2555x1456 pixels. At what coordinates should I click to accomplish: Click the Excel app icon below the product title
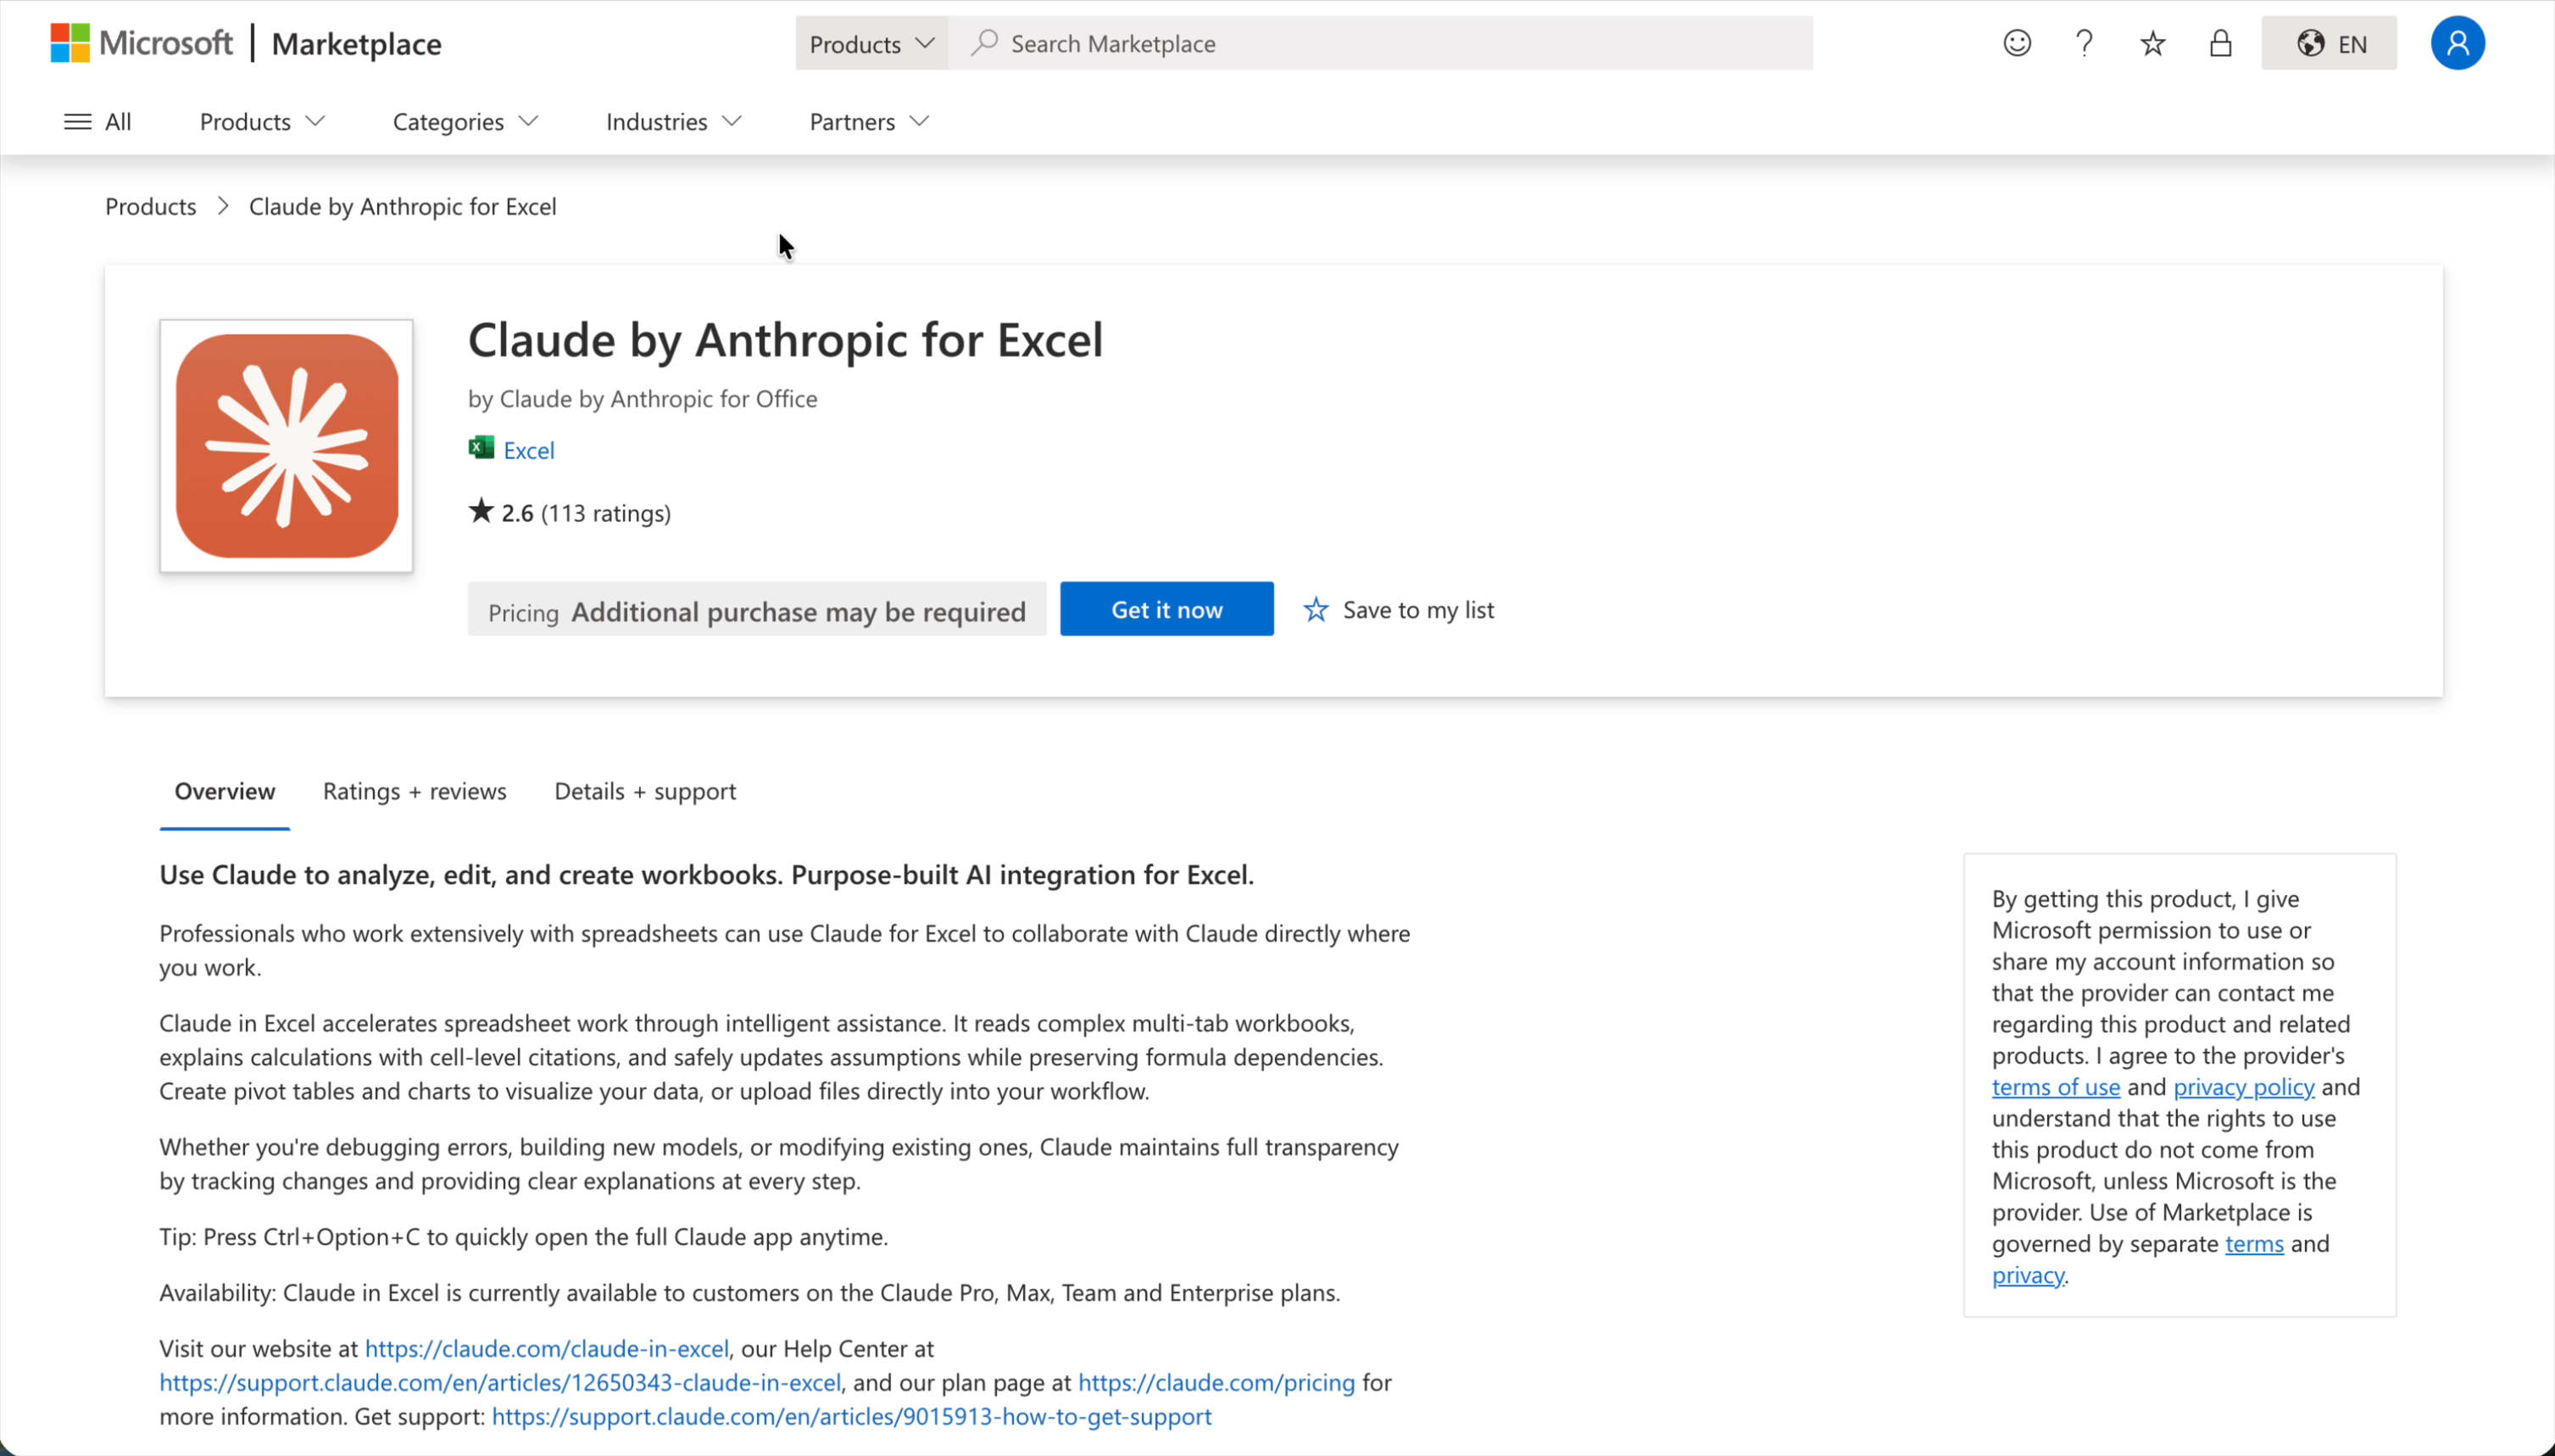click(x=481, y=448)
